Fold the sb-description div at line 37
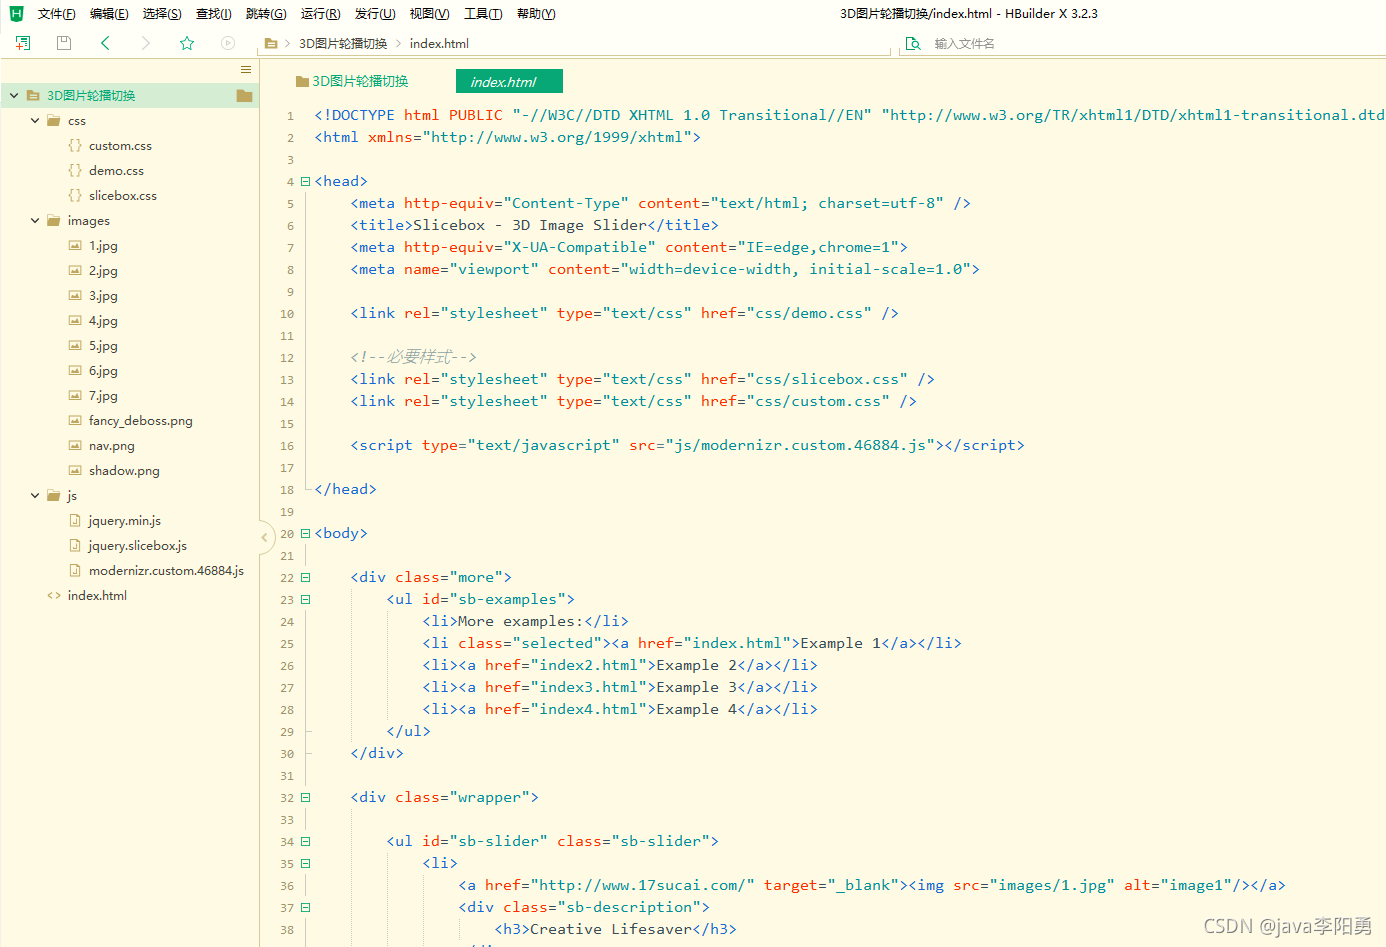 coord(306,907)
